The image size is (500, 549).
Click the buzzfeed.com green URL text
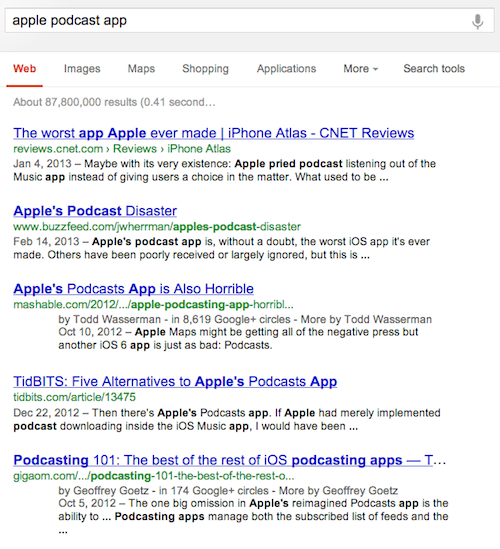(157, 227)
